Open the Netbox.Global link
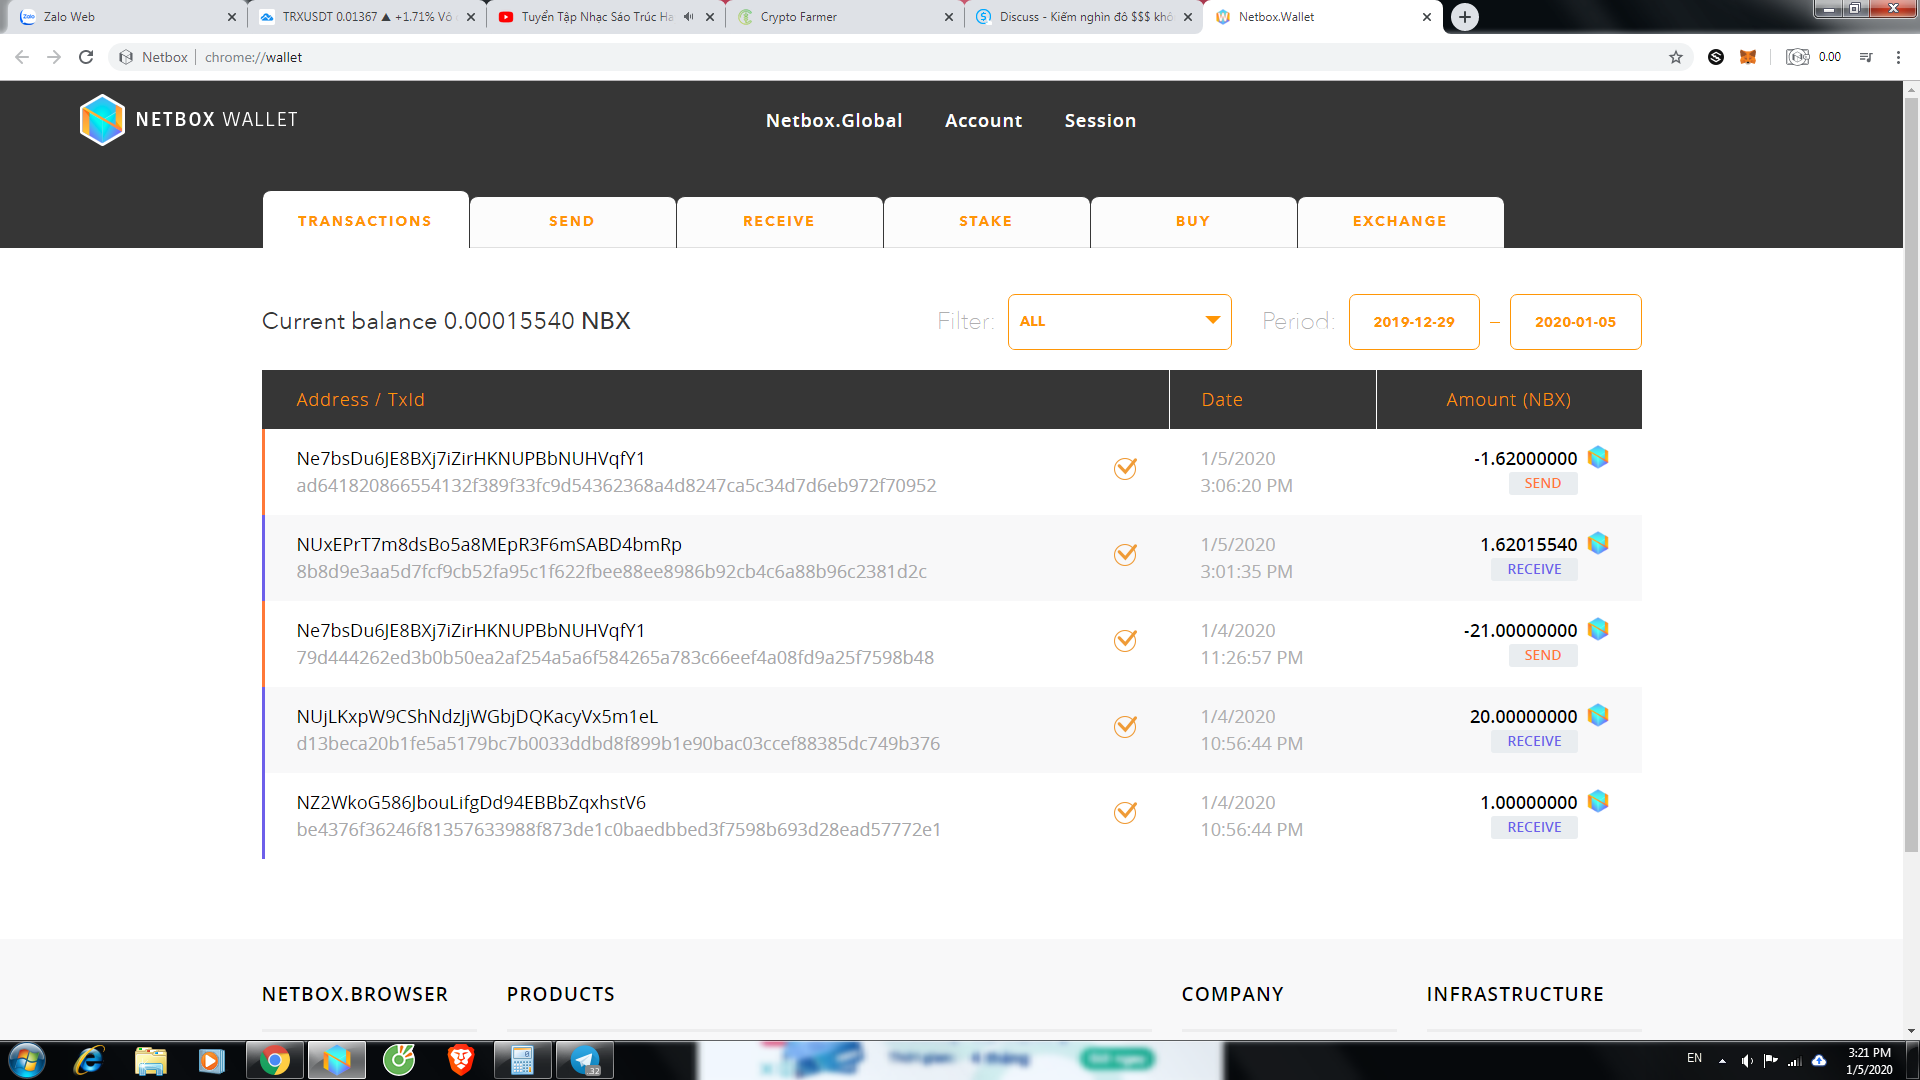The image size is (1920, 1080). pyautogui.click(x=833, y=121)
